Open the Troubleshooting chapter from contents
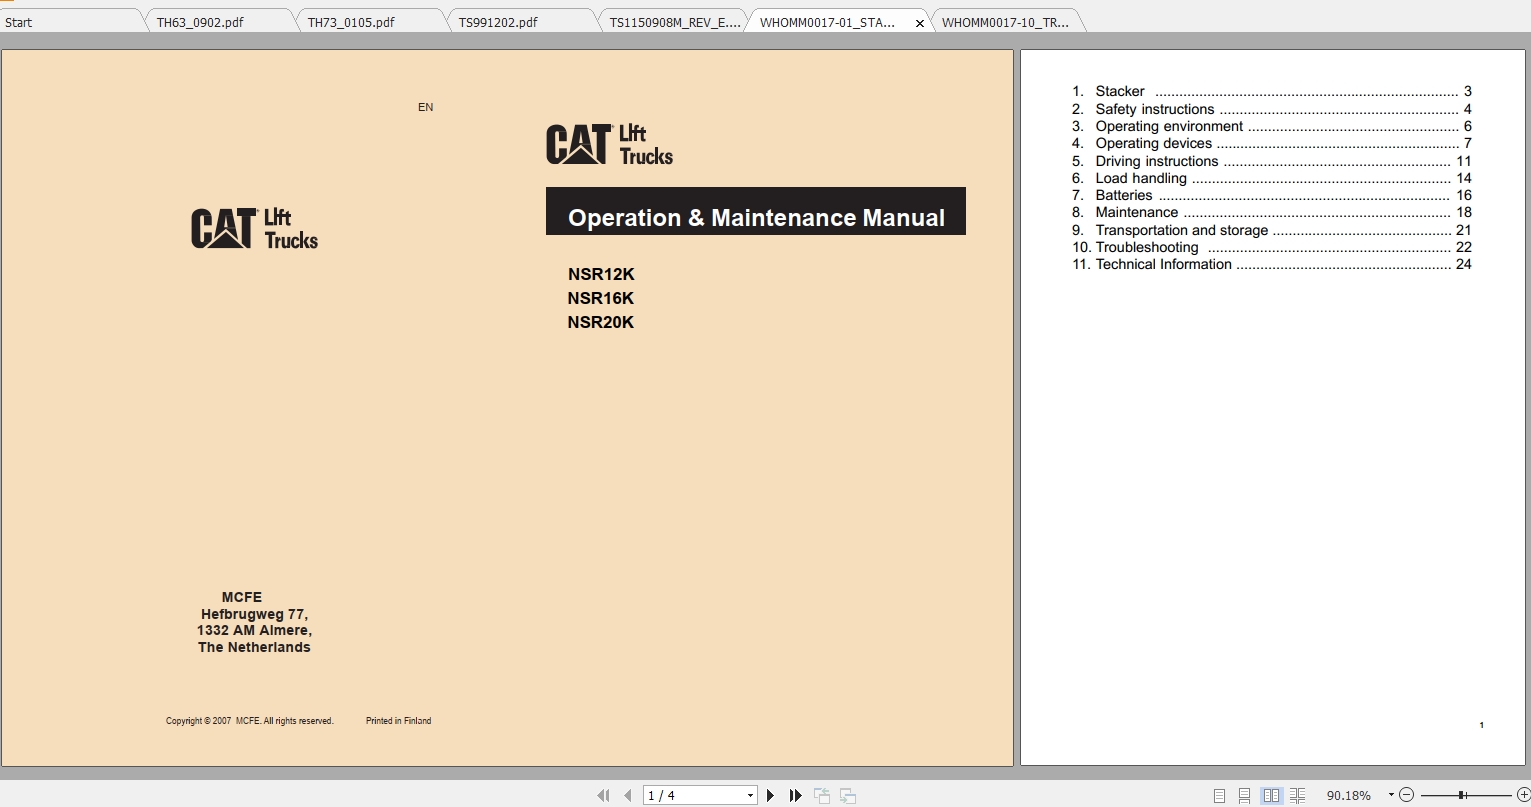 [x=1147, y=247]
